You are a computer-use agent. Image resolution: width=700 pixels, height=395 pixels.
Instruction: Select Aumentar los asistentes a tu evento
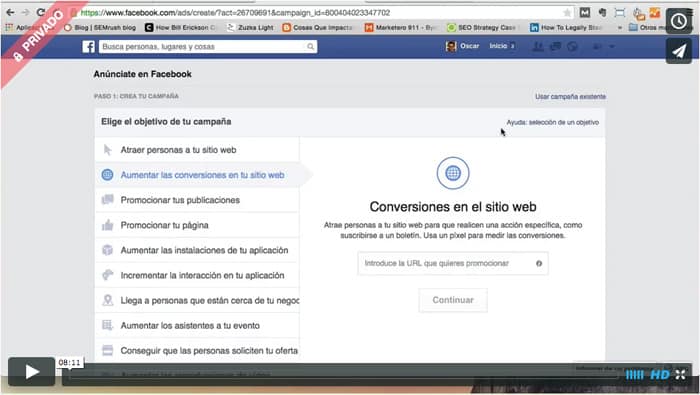[x=197, y=325]
